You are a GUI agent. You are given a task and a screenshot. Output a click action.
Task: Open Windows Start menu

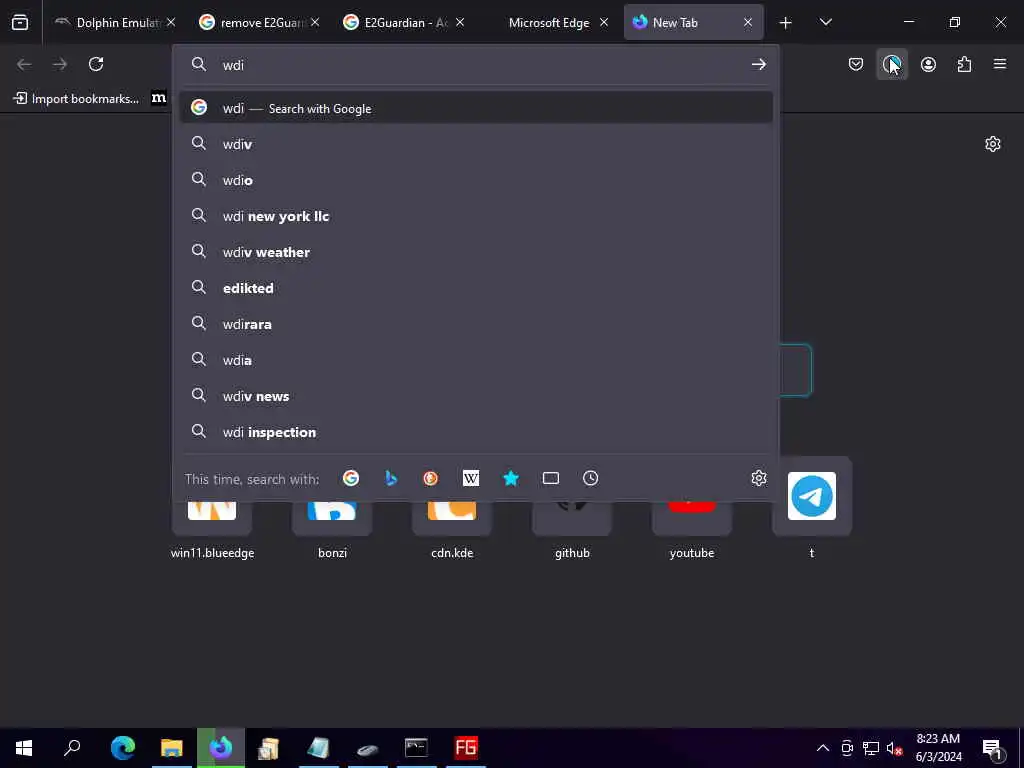pos(24,748)
